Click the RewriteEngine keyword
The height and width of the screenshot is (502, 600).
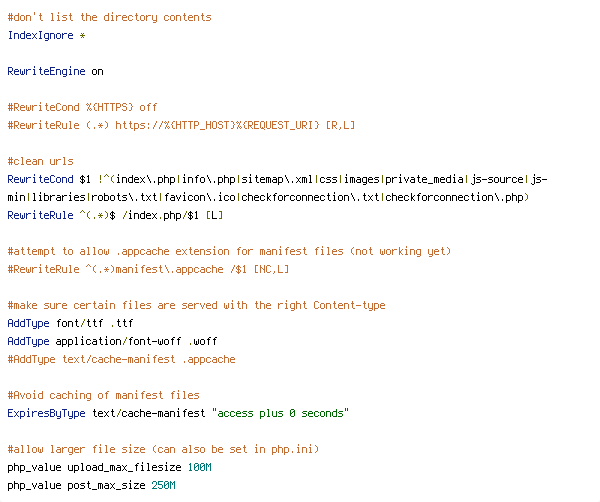46,71
